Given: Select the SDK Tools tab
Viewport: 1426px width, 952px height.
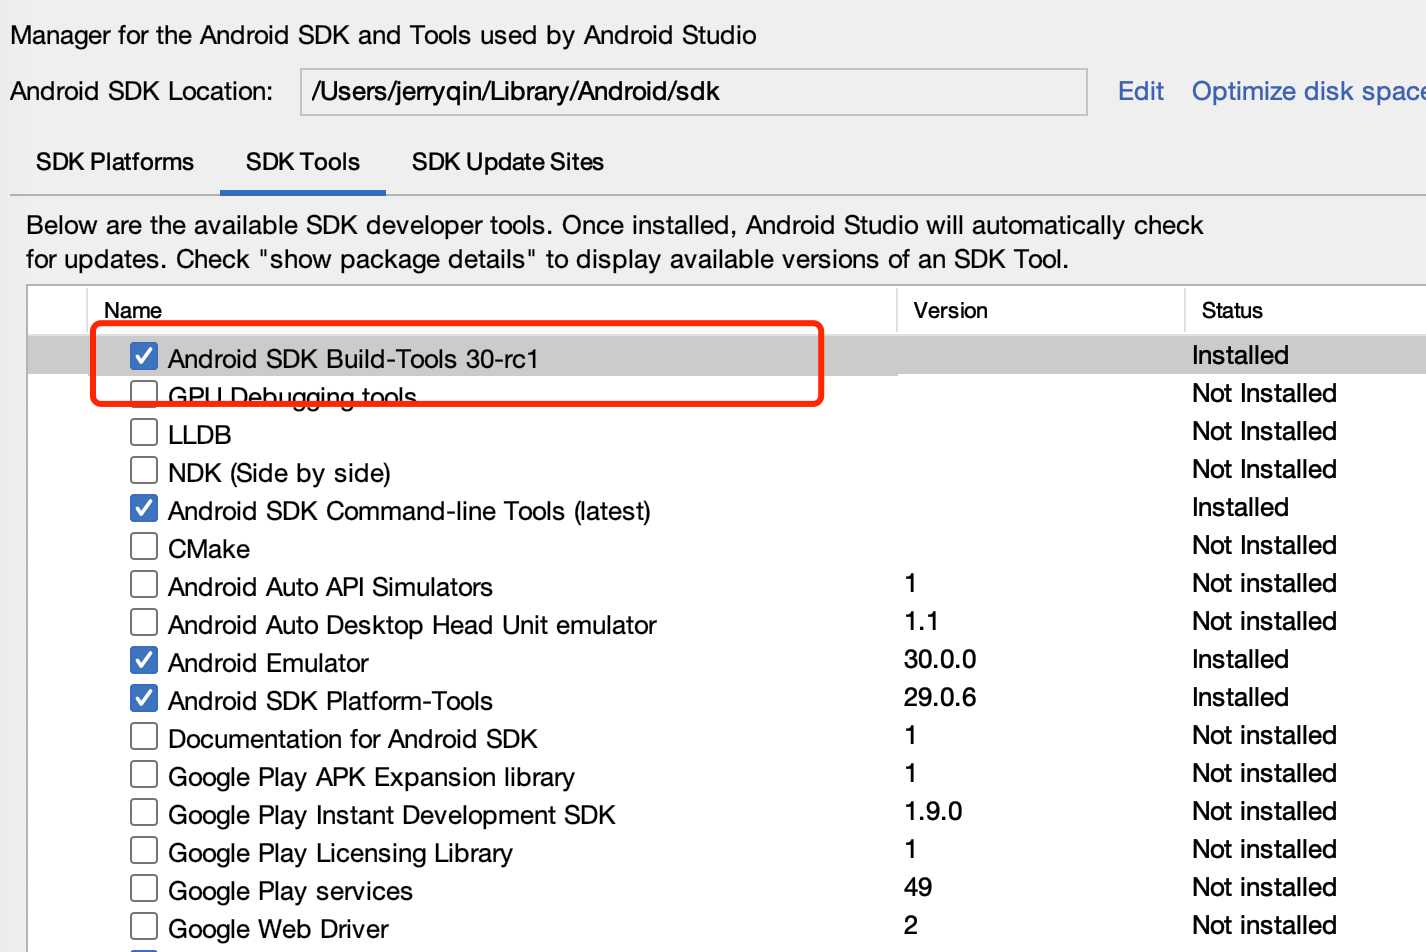Looking at the screenshot, I should pyautogui.click(x=303, y=162).
